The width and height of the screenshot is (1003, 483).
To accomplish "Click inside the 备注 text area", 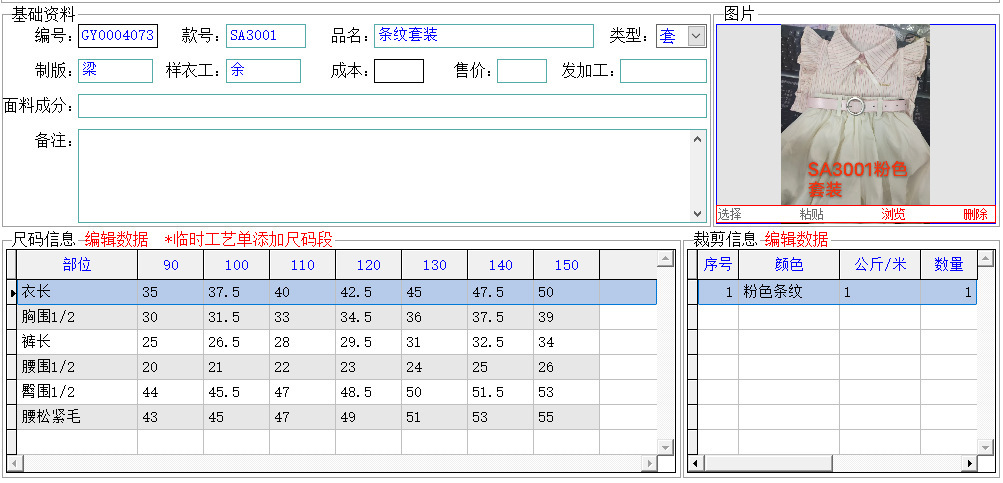I will click(384, 176).
